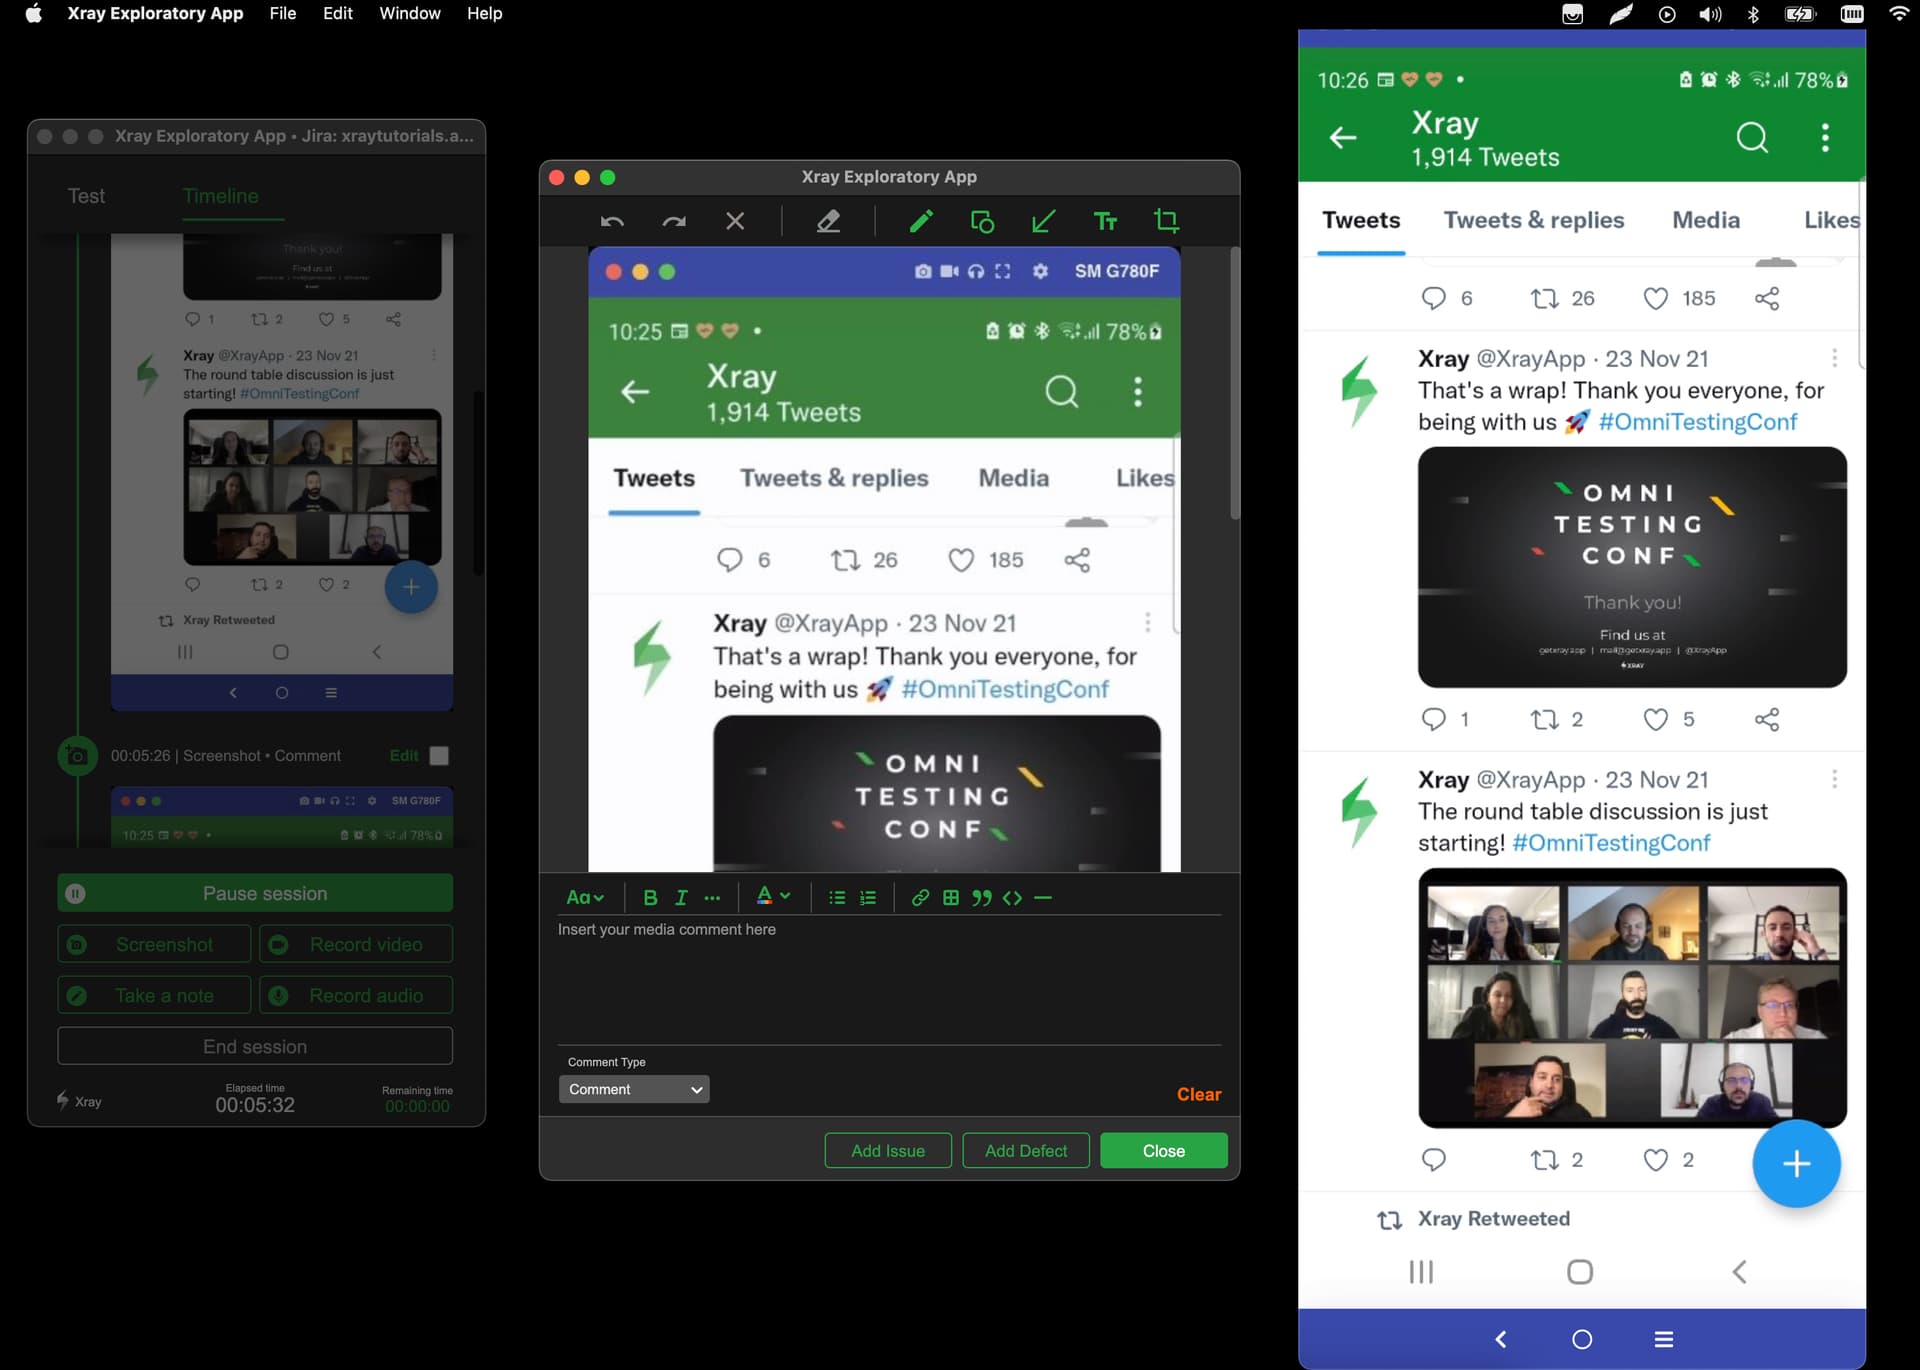Redo annotation in editor toolbar
Screen dimensions: 1920x1370
point(674,221)
